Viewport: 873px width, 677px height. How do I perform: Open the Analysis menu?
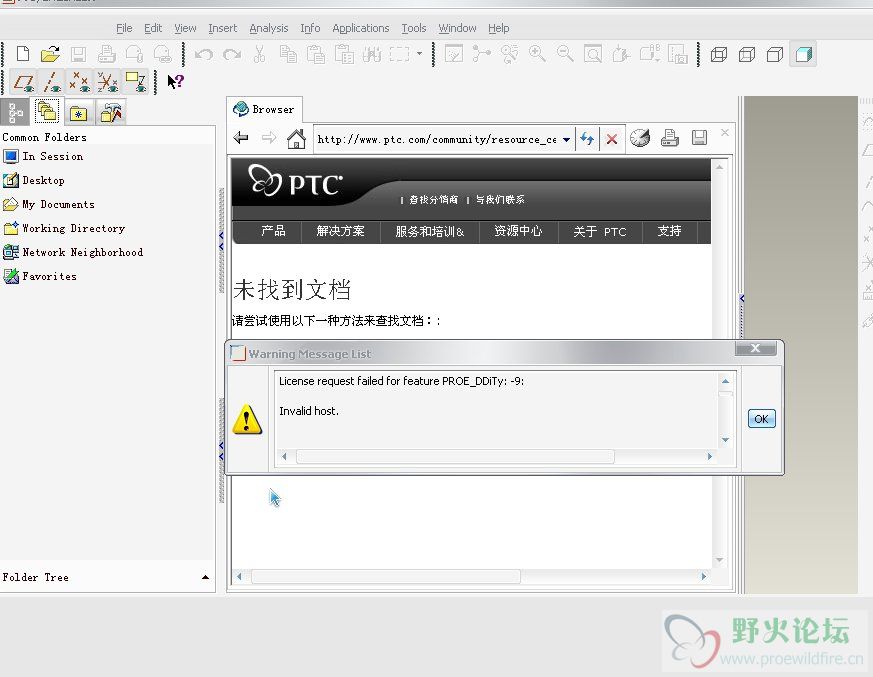(268, 28)
